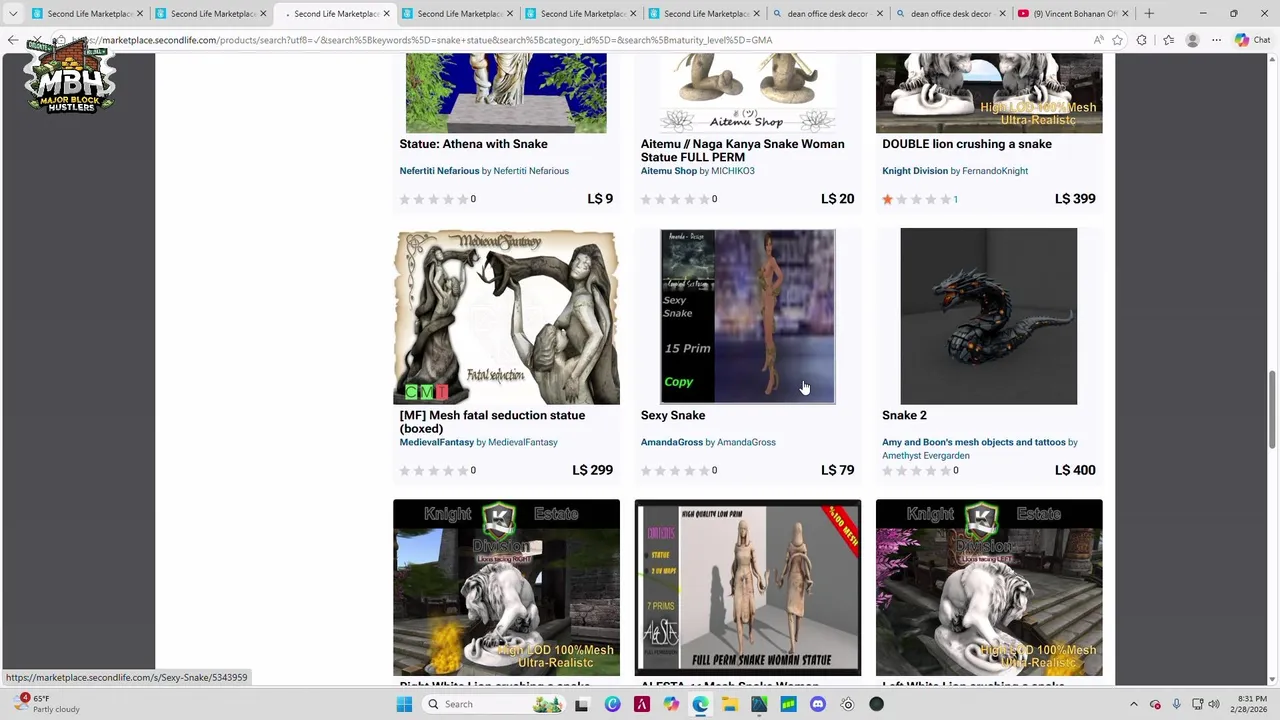Open Microsoft Edge taskbar icon

[x=700, y=704]
